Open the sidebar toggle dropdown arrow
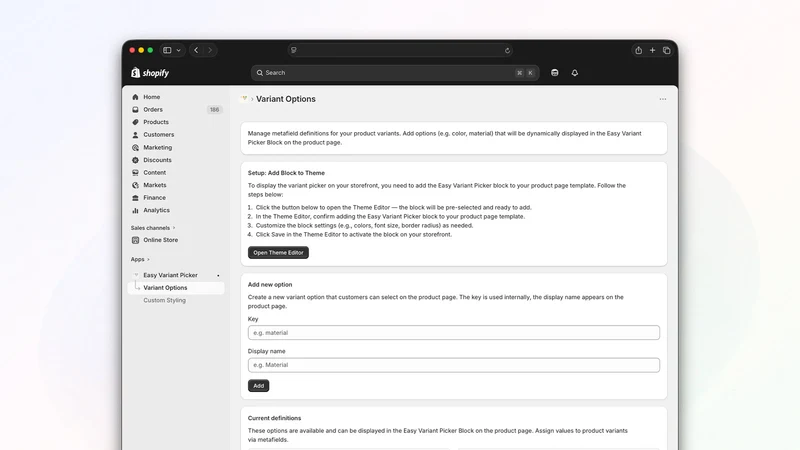 pos(178,50)
